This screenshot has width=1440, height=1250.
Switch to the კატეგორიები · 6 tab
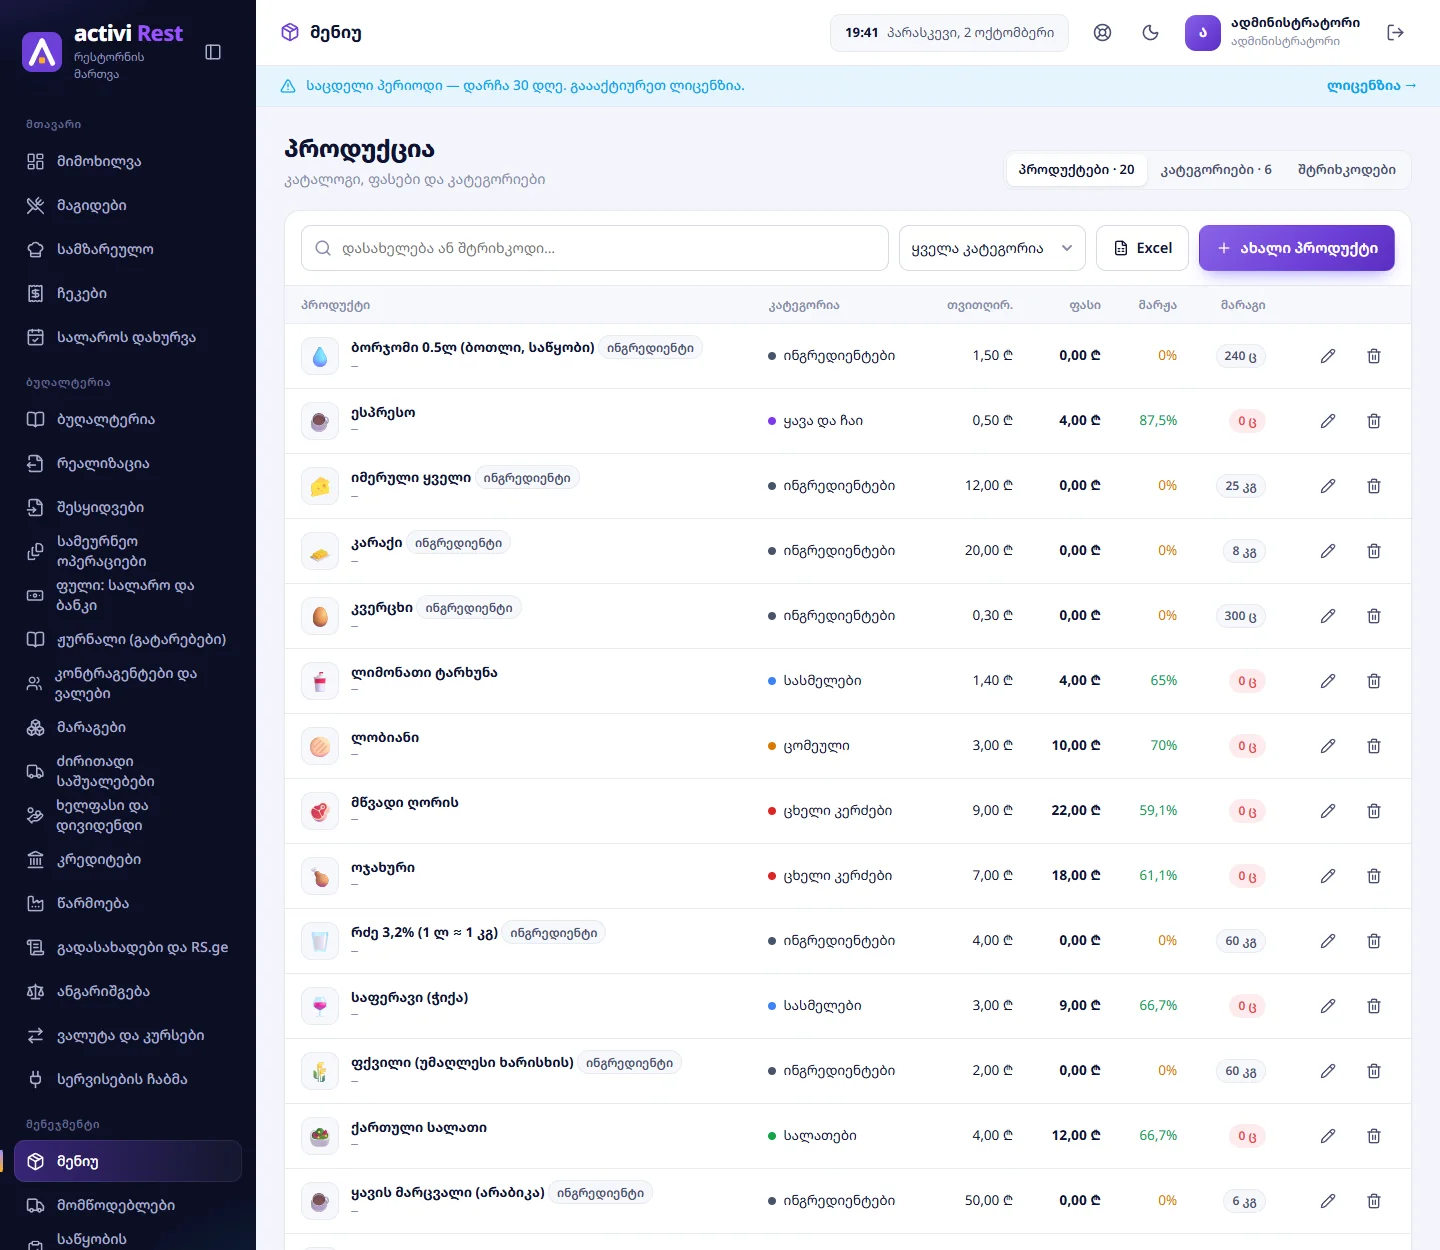pos(1216,170)
